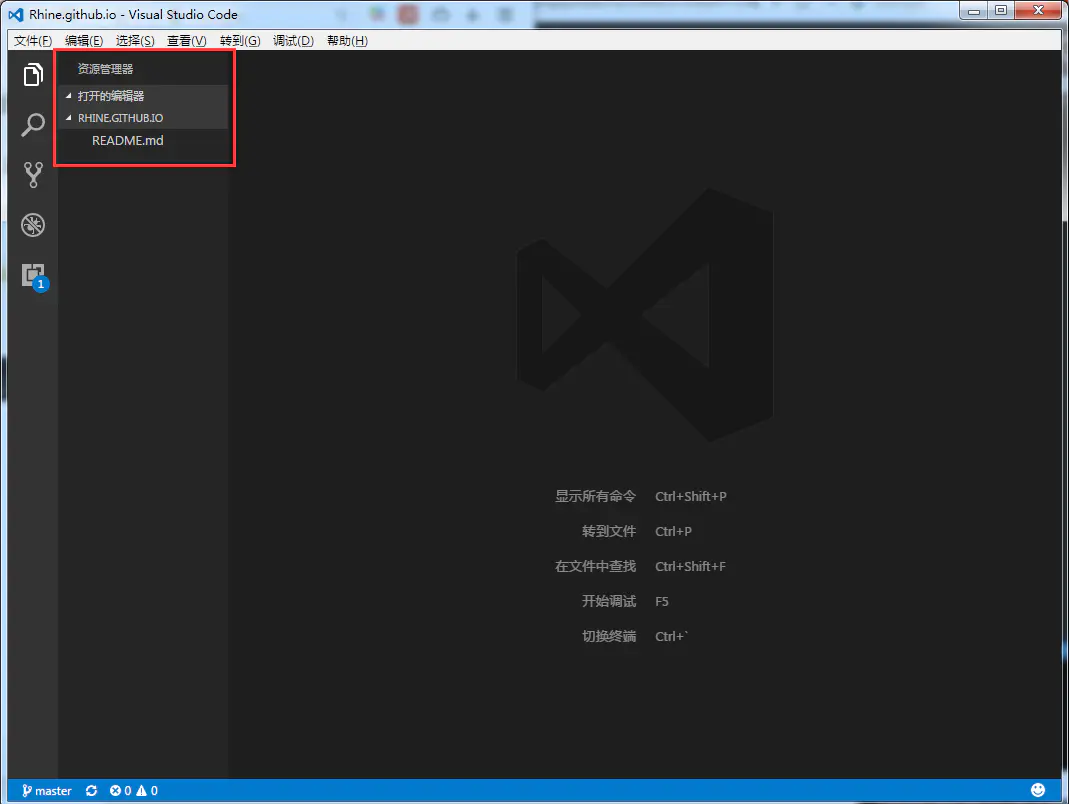Viewport: 1069px width, 804px height.
Task: Open the 文件(F) menu
Action: point(33,41)
